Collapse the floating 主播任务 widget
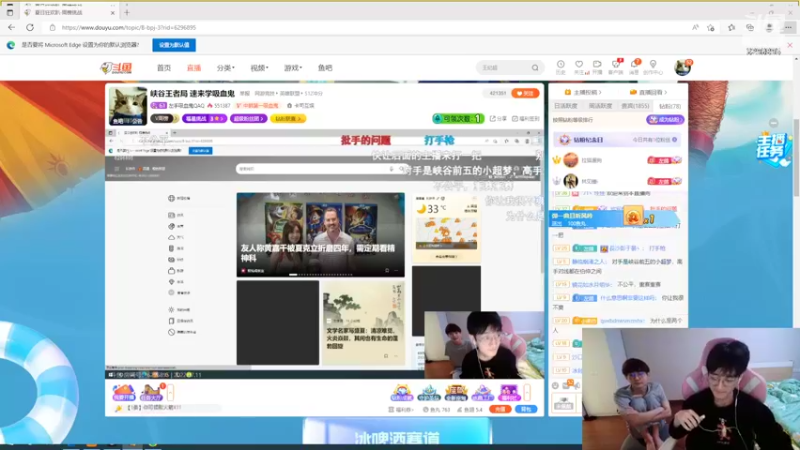 click(x=773, y=123)
